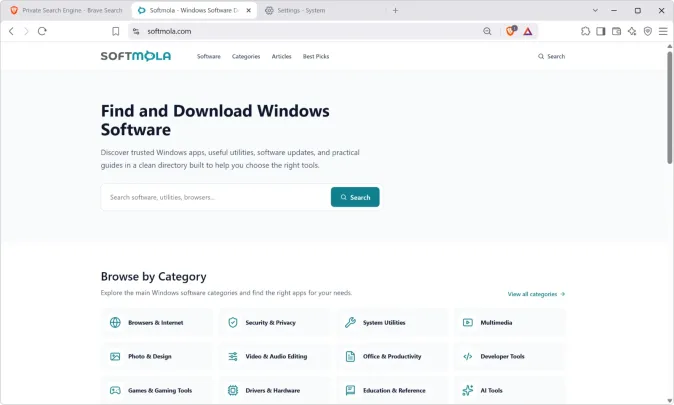The image size is (674, 405).
Task: Click the scrollbar down arrow
Action: coord(669,401)
